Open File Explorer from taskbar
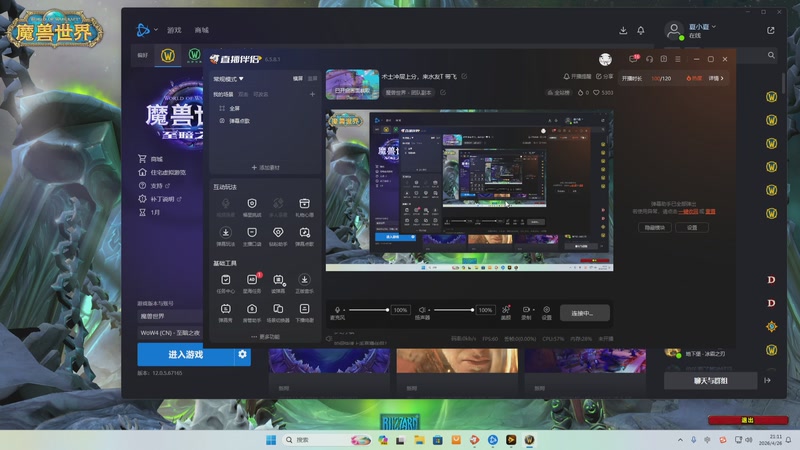 pos(419,440)
